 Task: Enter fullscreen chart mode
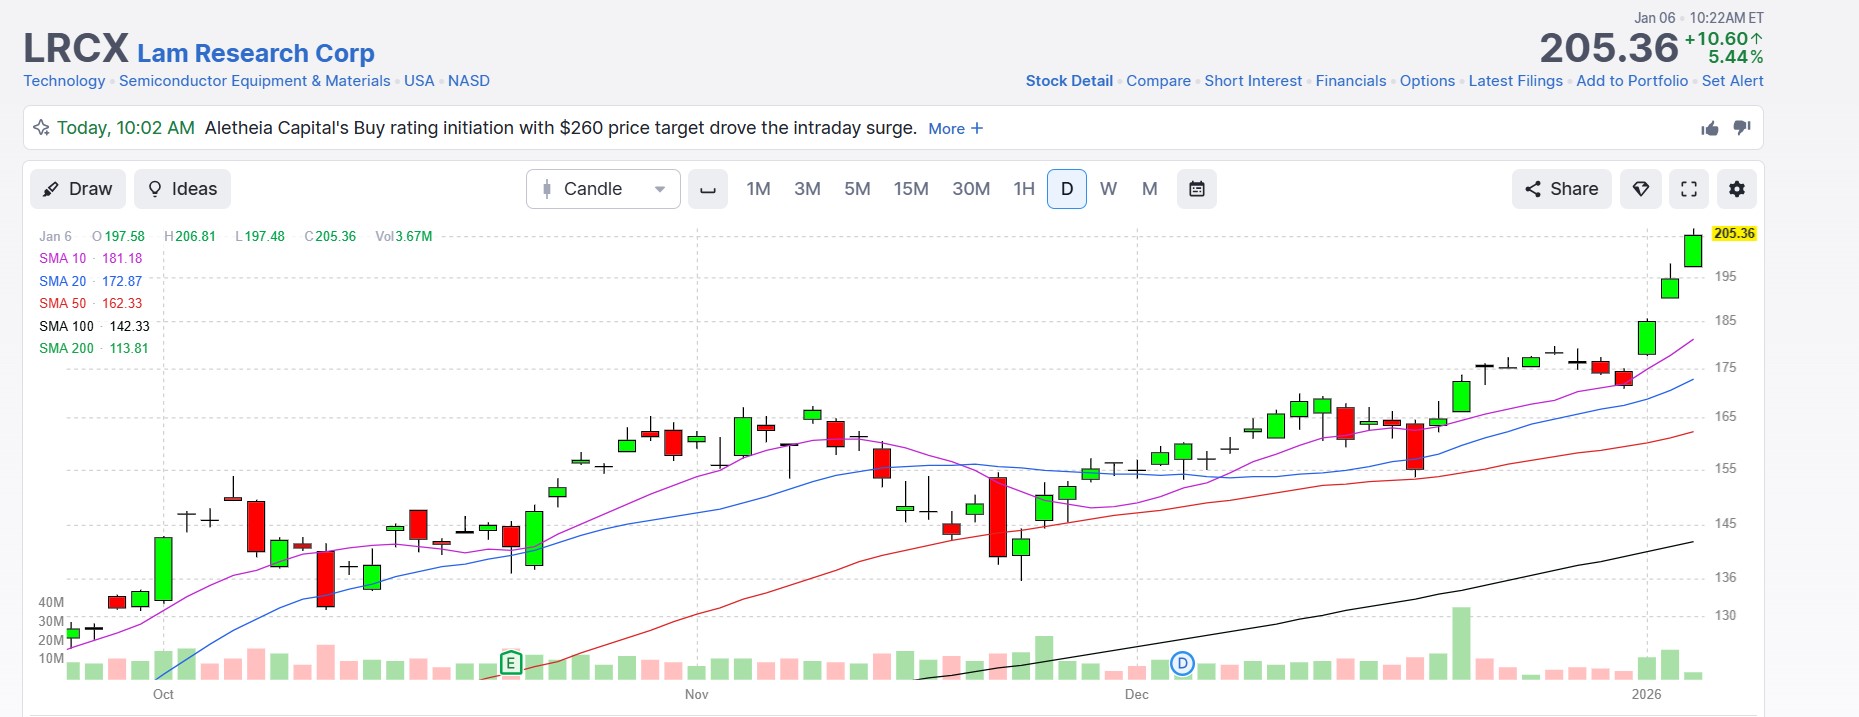click(x=1689, y=189)
